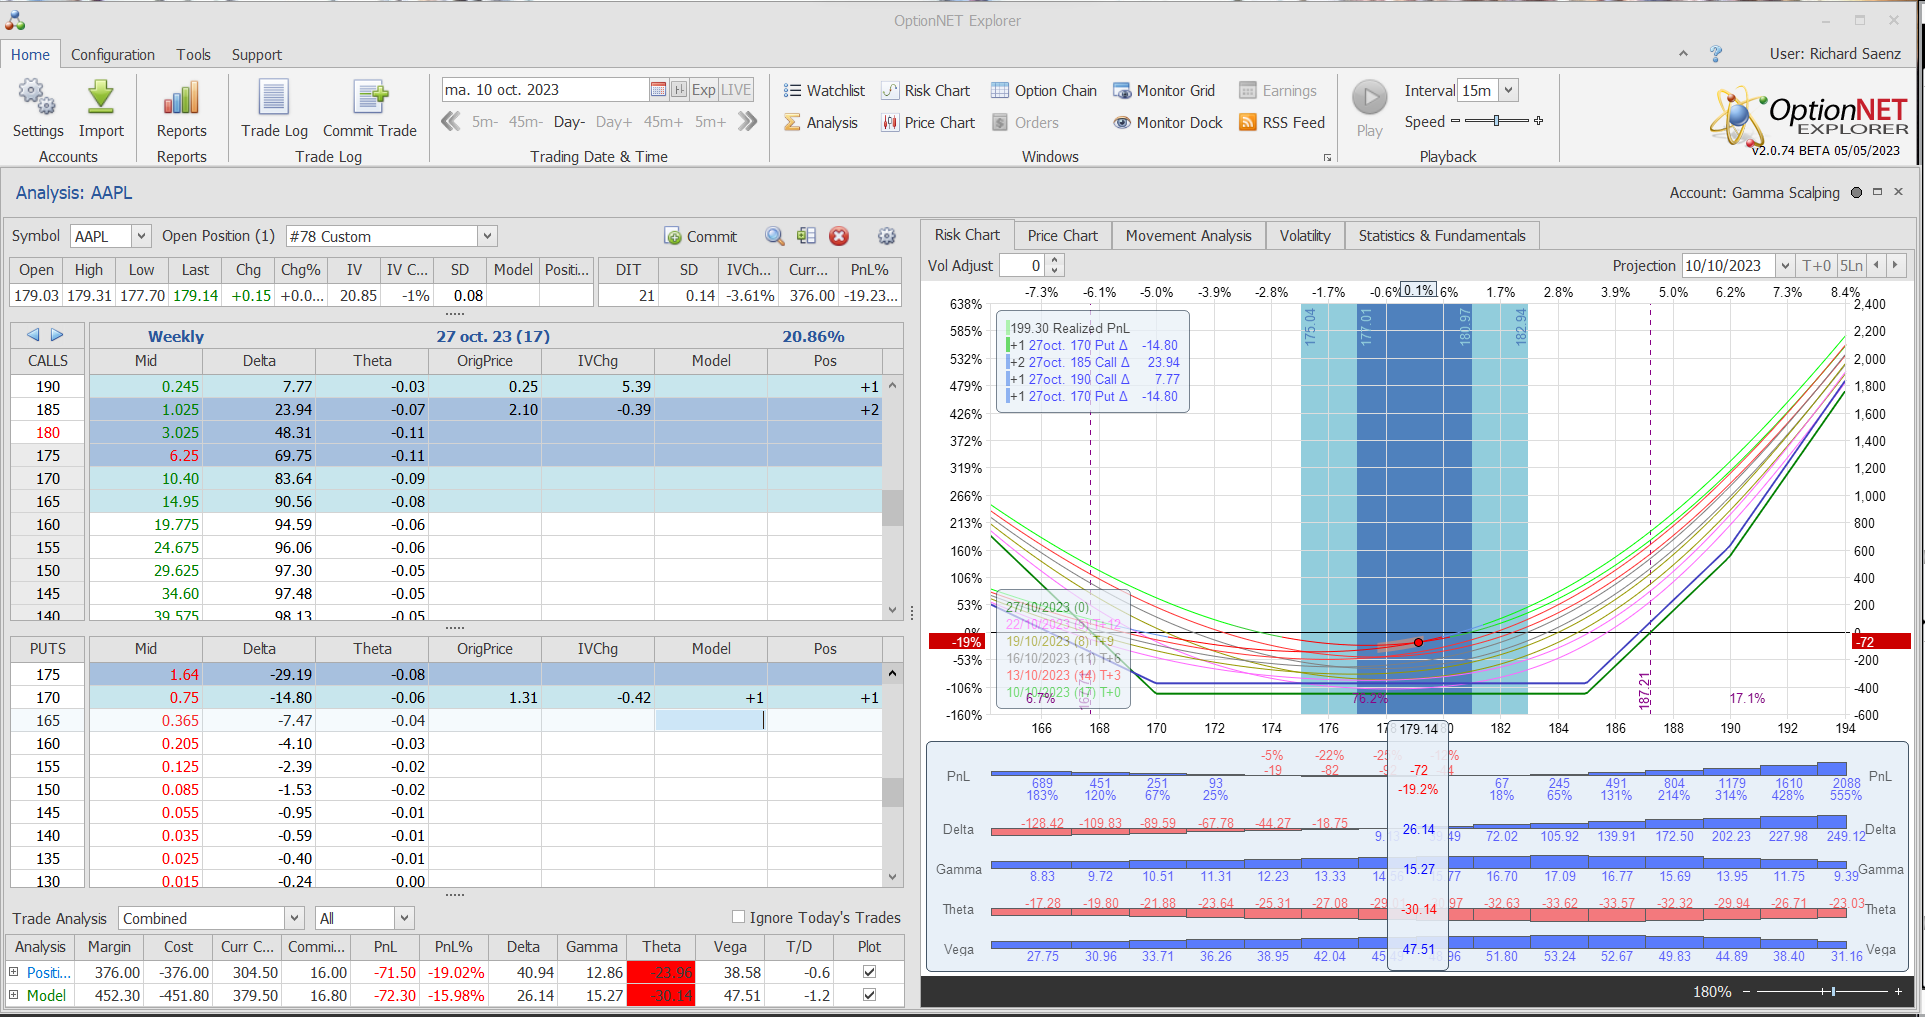Open the Projection date dropdown

[1785, 266]
